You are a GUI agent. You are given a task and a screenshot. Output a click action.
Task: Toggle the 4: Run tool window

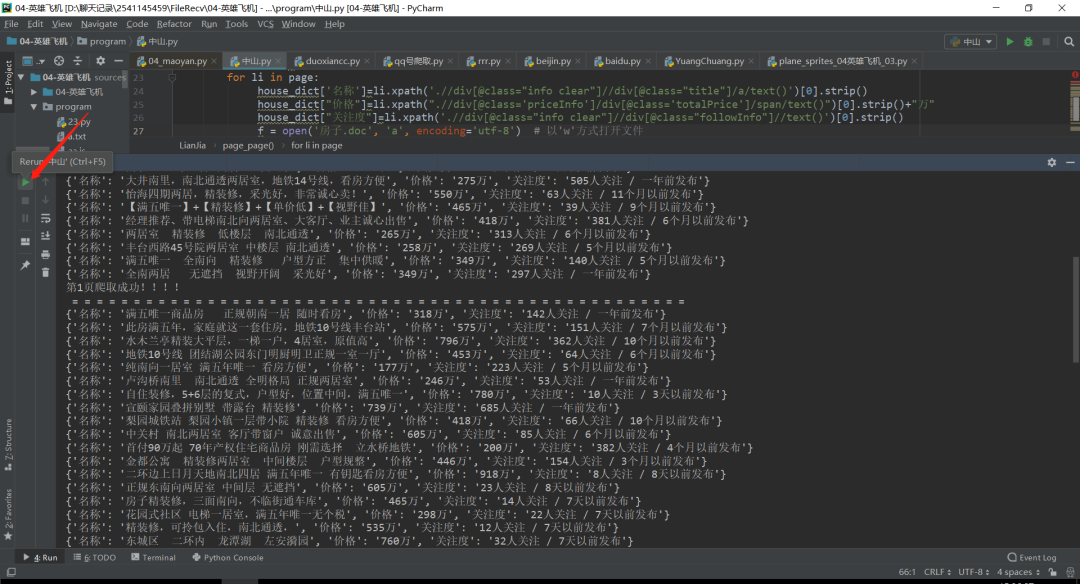tap(41, 558)
